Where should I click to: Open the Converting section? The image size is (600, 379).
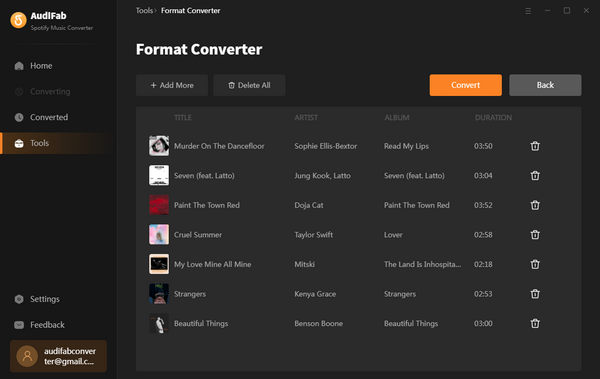click(x=42, y=91)
